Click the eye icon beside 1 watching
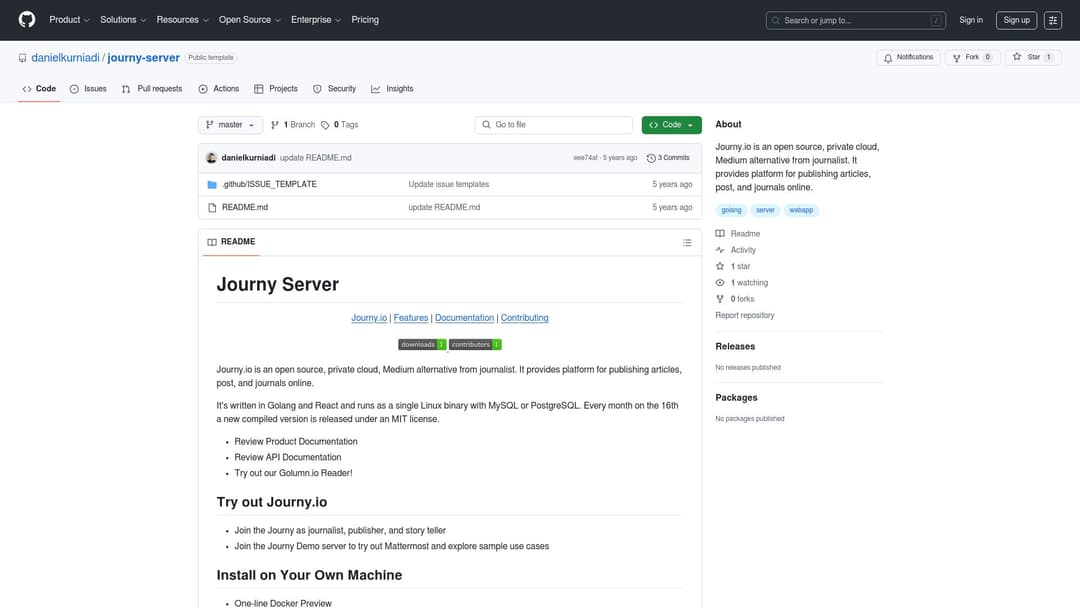This screenshot has height=608, width=1080. click(x=720, y=283)
